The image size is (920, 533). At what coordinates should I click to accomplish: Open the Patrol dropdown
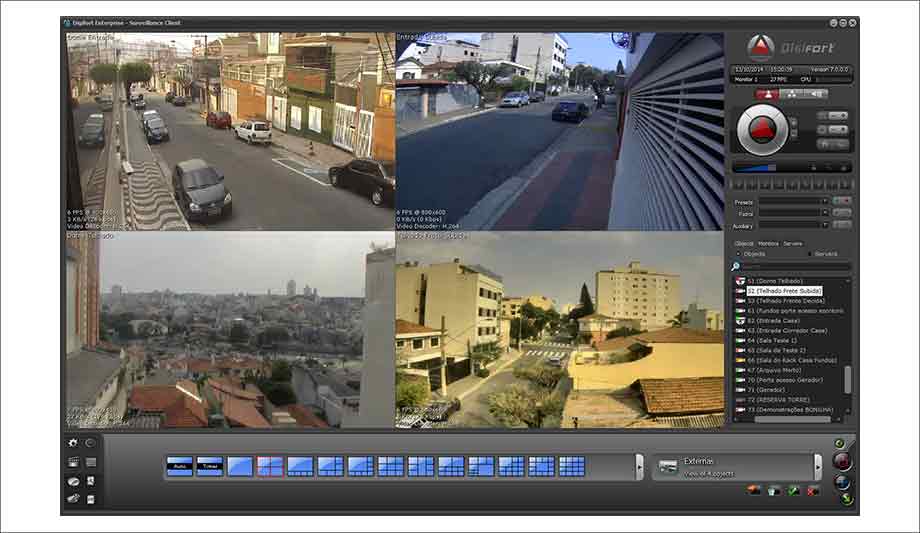coord(793,214)
